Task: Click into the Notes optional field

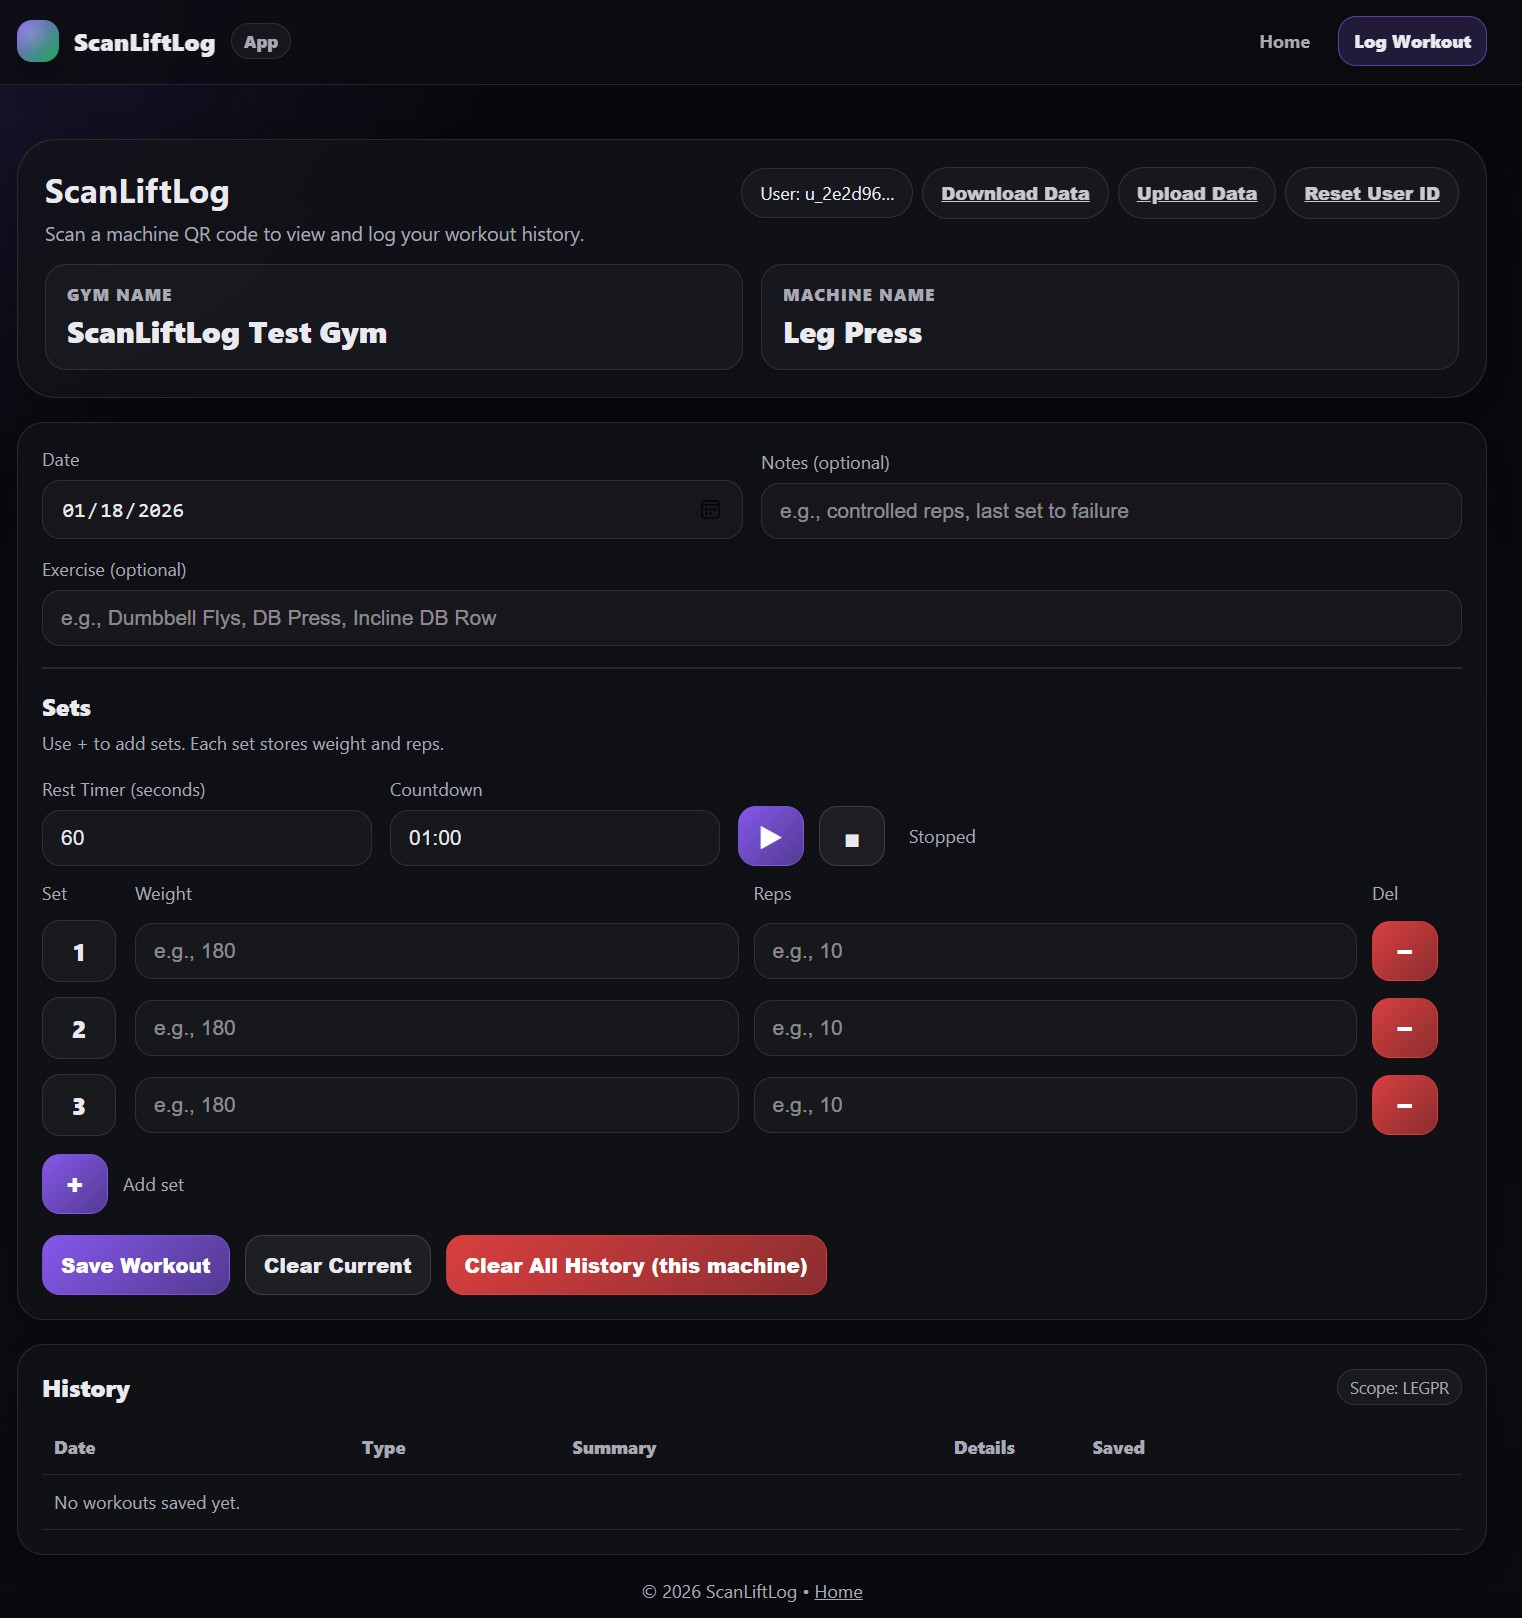Action: tap(1111, 511)
